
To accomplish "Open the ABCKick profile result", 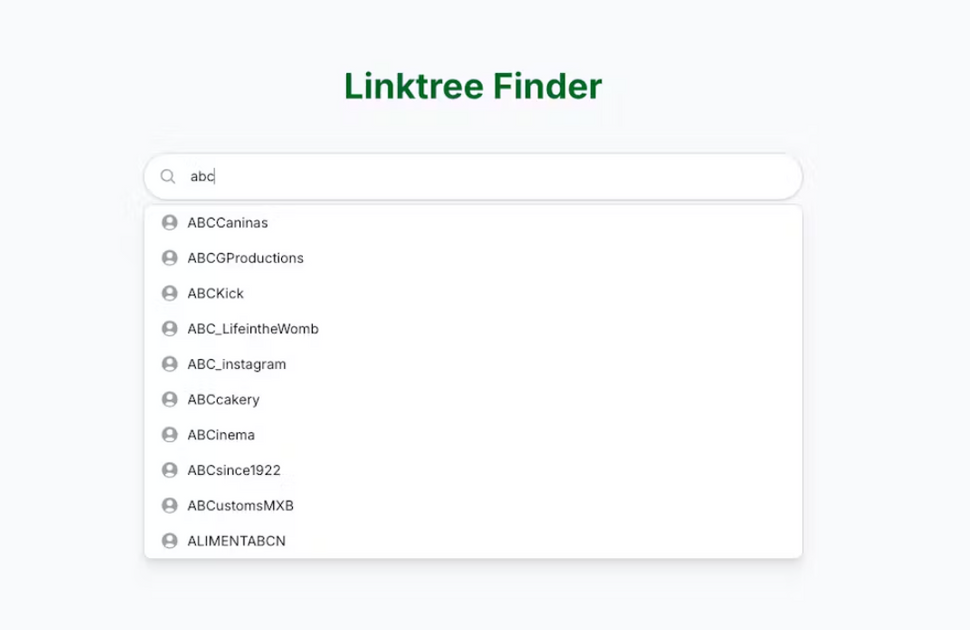I will click(x=216, y=293).
